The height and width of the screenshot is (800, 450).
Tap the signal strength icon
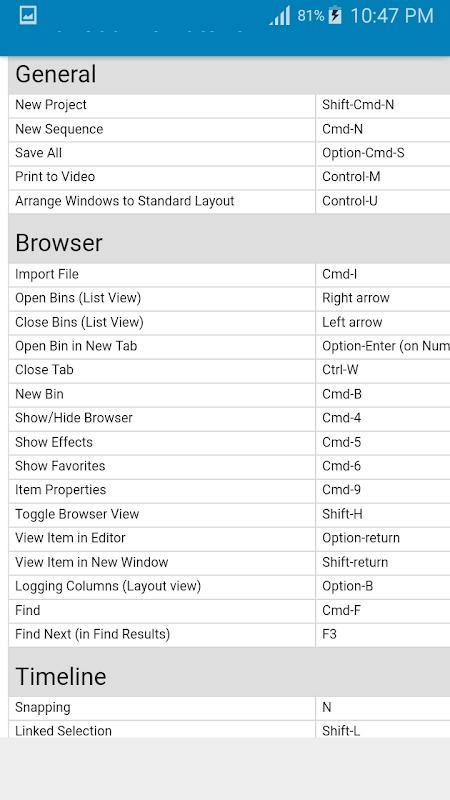(280, 15)
